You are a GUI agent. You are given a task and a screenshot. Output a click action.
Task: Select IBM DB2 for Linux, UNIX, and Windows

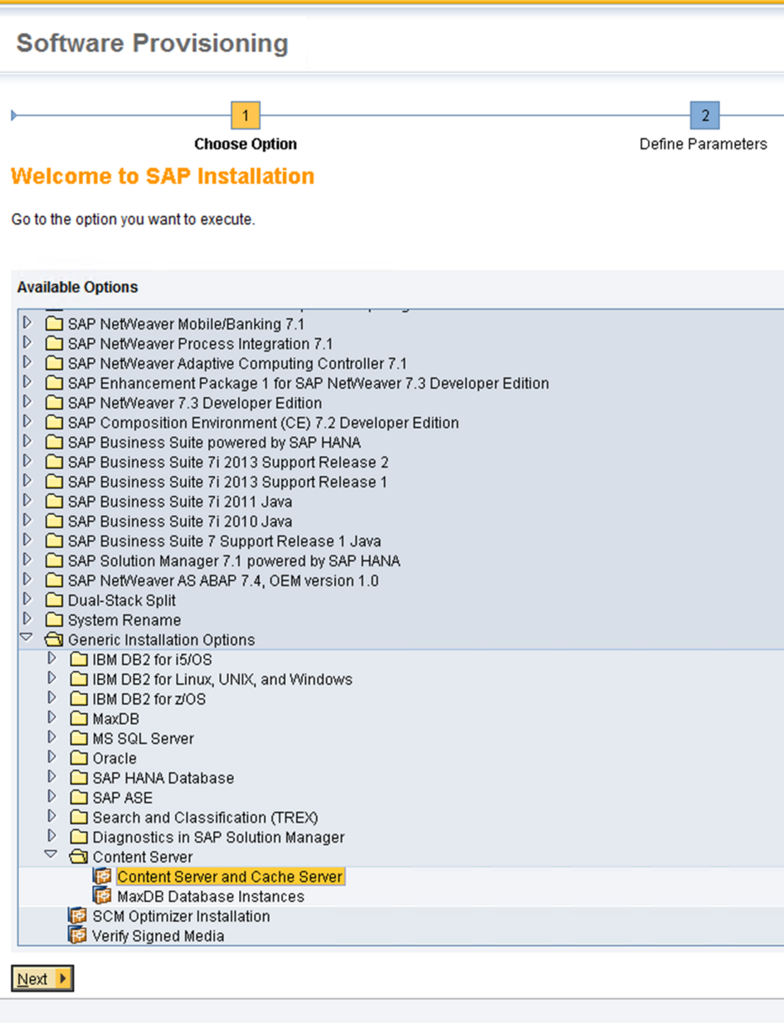click(x=222, y=679)
